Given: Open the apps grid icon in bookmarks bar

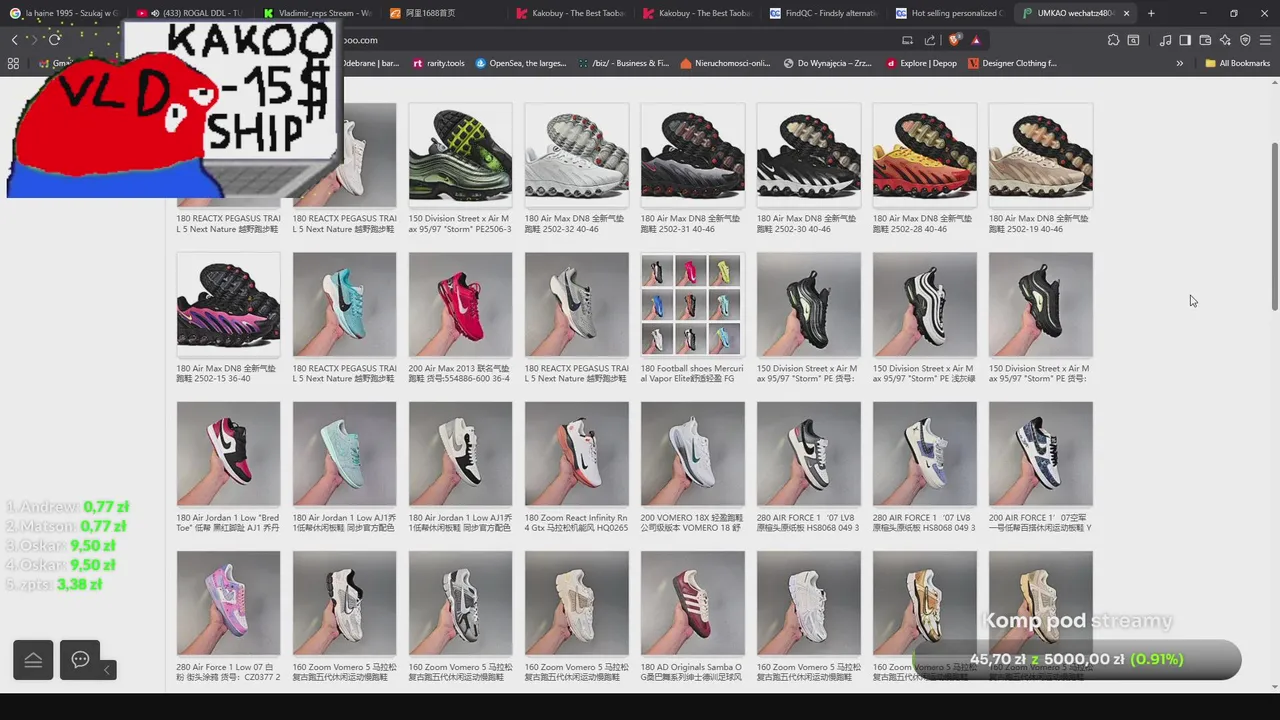Looking at the screenshot, I should point(13,63).
